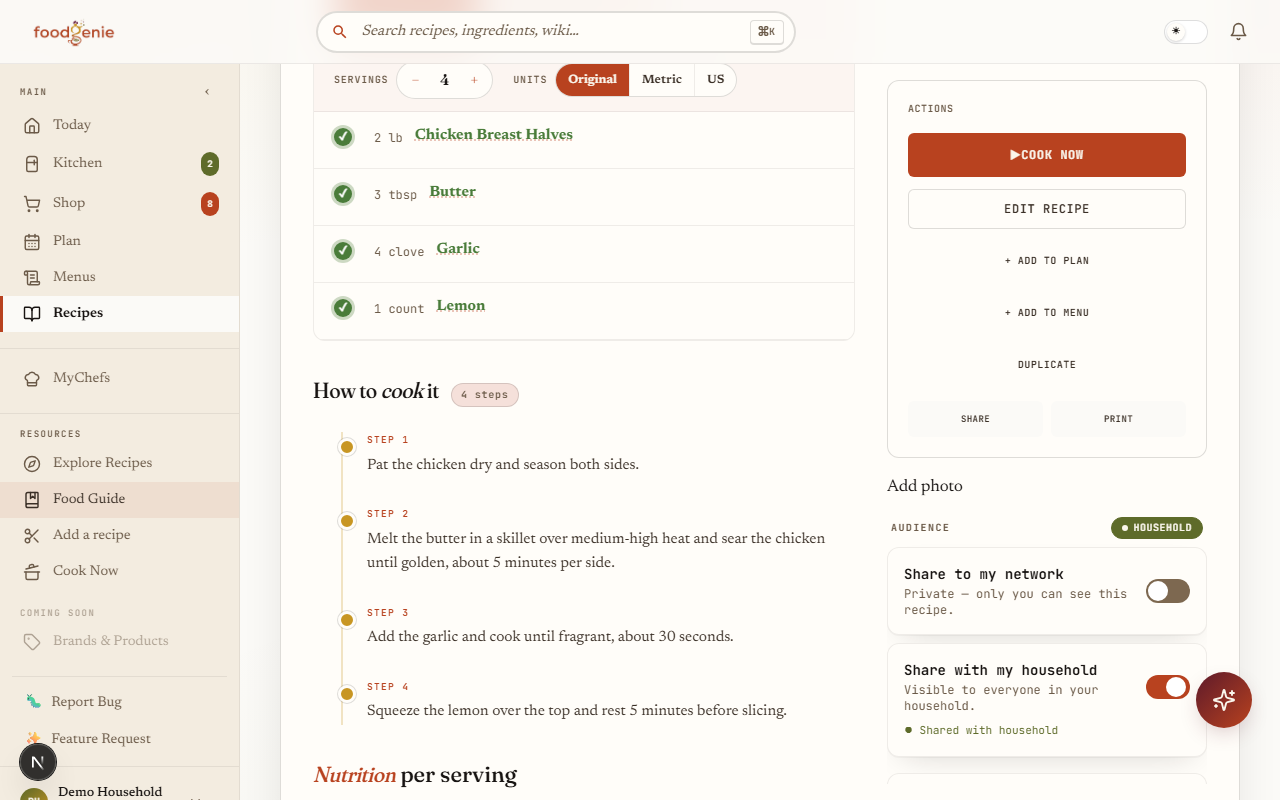Open the Demo Household account entry
The width and height of the screenshot is (1280, 800).
(x=119, y=792)
